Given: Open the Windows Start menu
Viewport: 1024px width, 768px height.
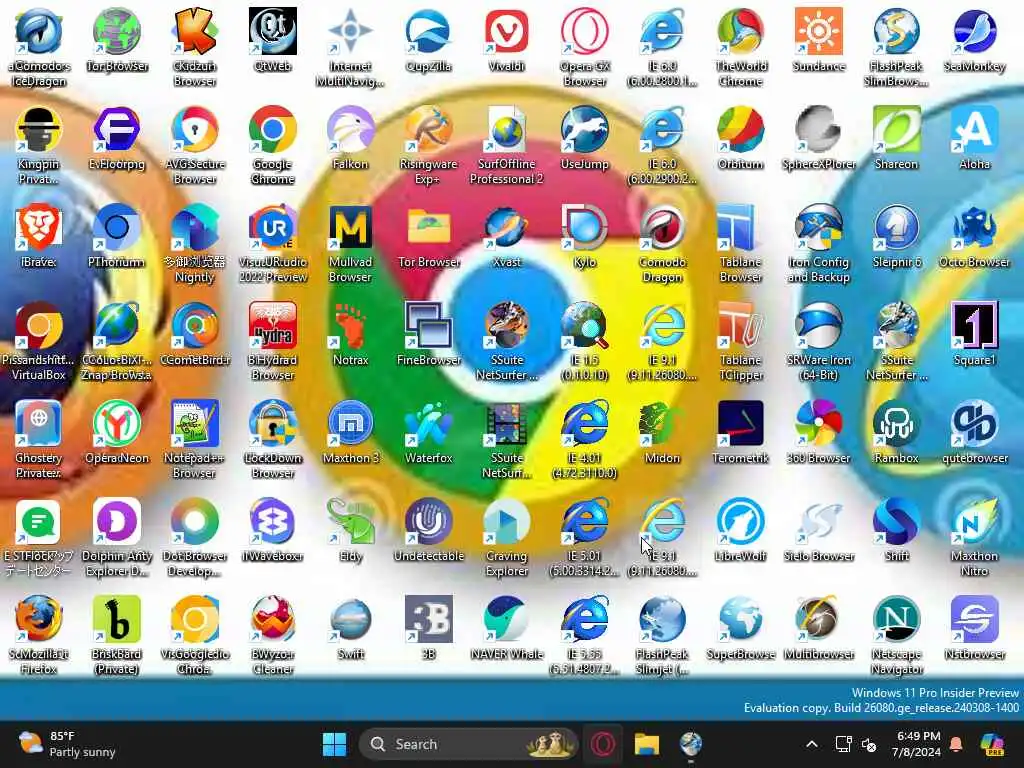Looking at the screenshot, I should pos(334,744).
